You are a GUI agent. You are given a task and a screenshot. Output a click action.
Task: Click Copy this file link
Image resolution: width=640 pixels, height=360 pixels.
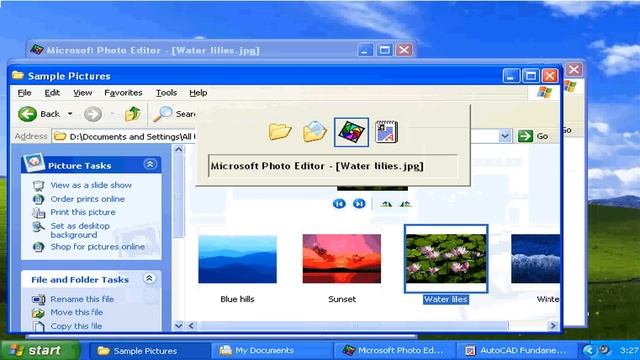pos(76,326)
